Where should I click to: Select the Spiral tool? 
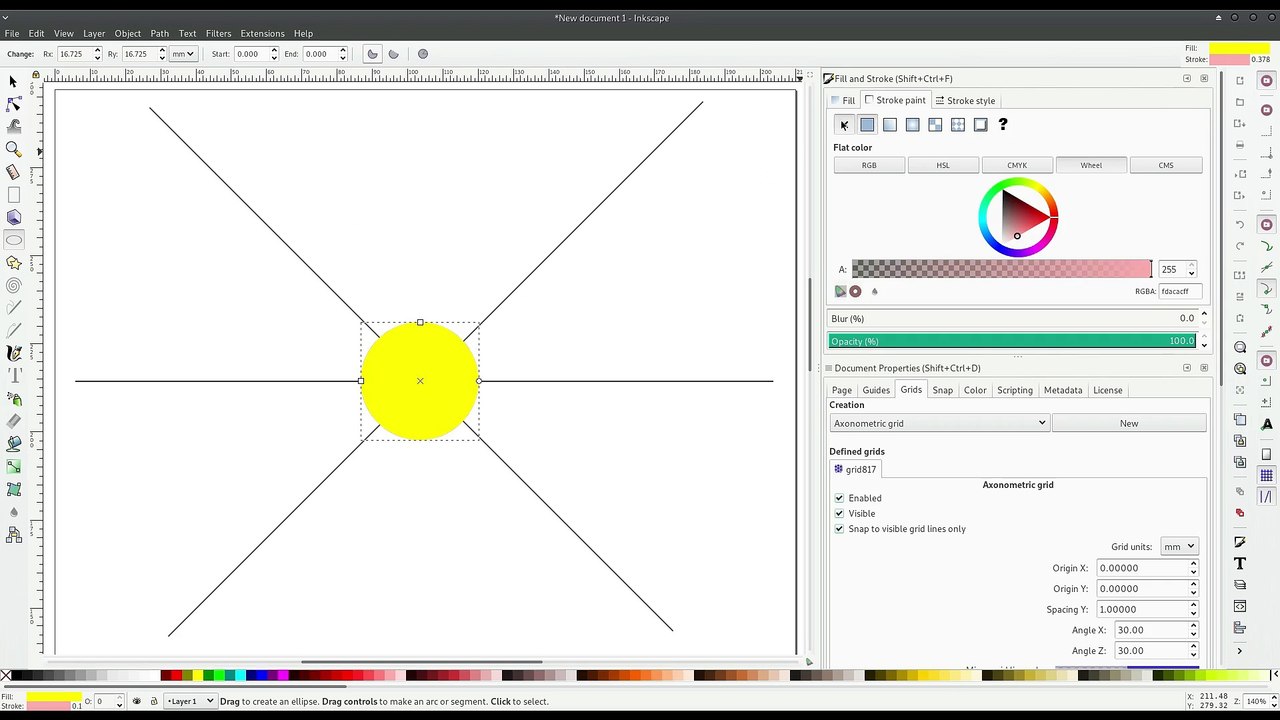coord(14,286)
